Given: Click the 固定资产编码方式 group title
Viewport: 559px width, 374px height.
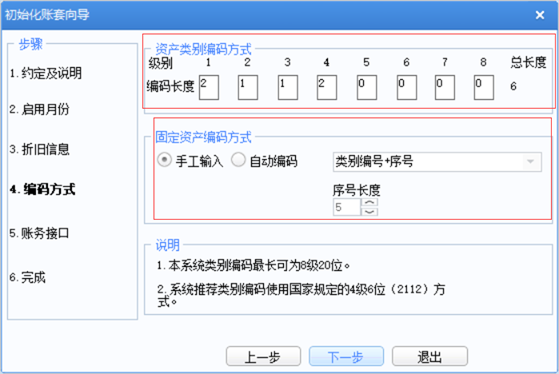Looking at the screenshot, I should [203, 137].
